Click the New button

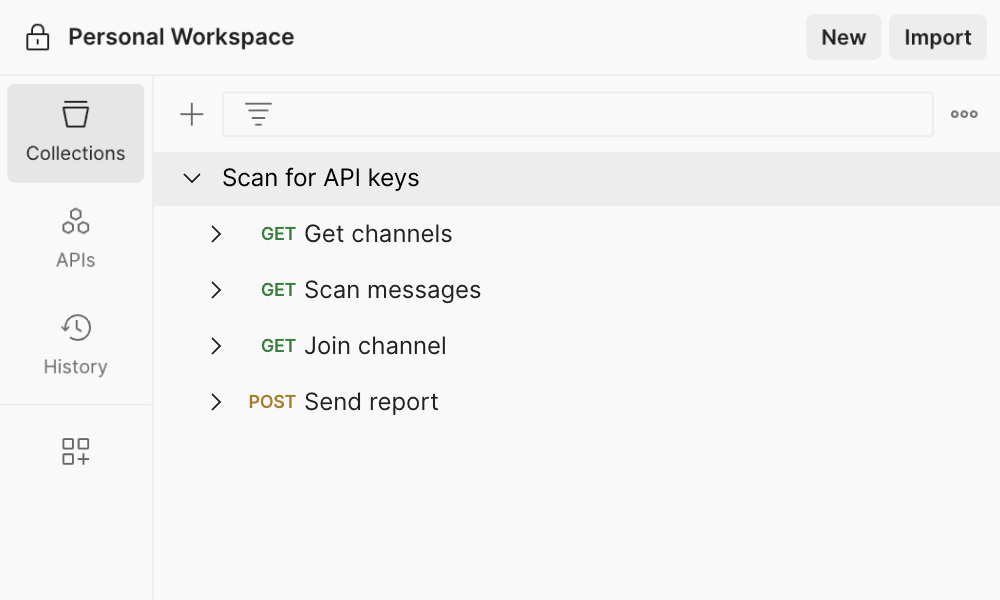coord(843,37)
